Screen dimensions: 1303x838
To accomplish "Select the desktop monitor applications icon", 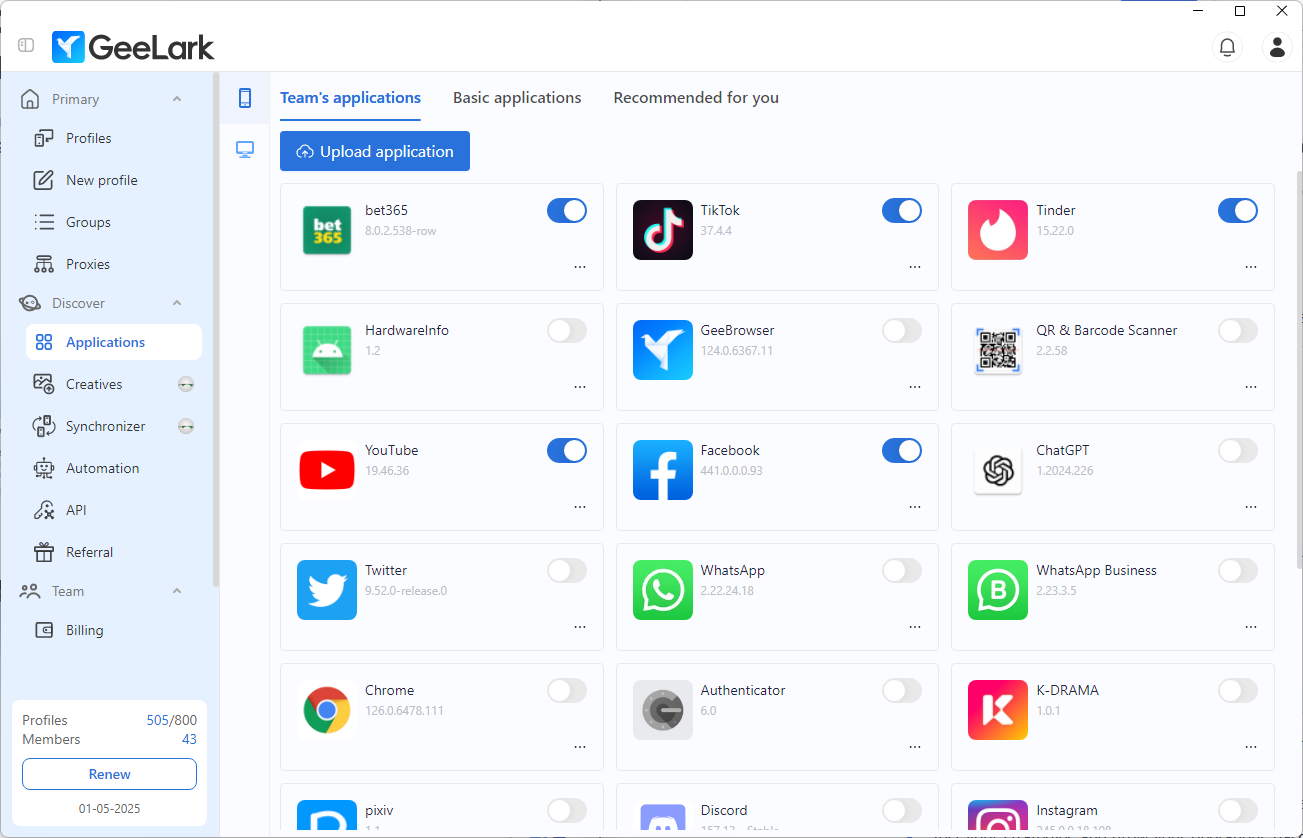I will (244, 150).
